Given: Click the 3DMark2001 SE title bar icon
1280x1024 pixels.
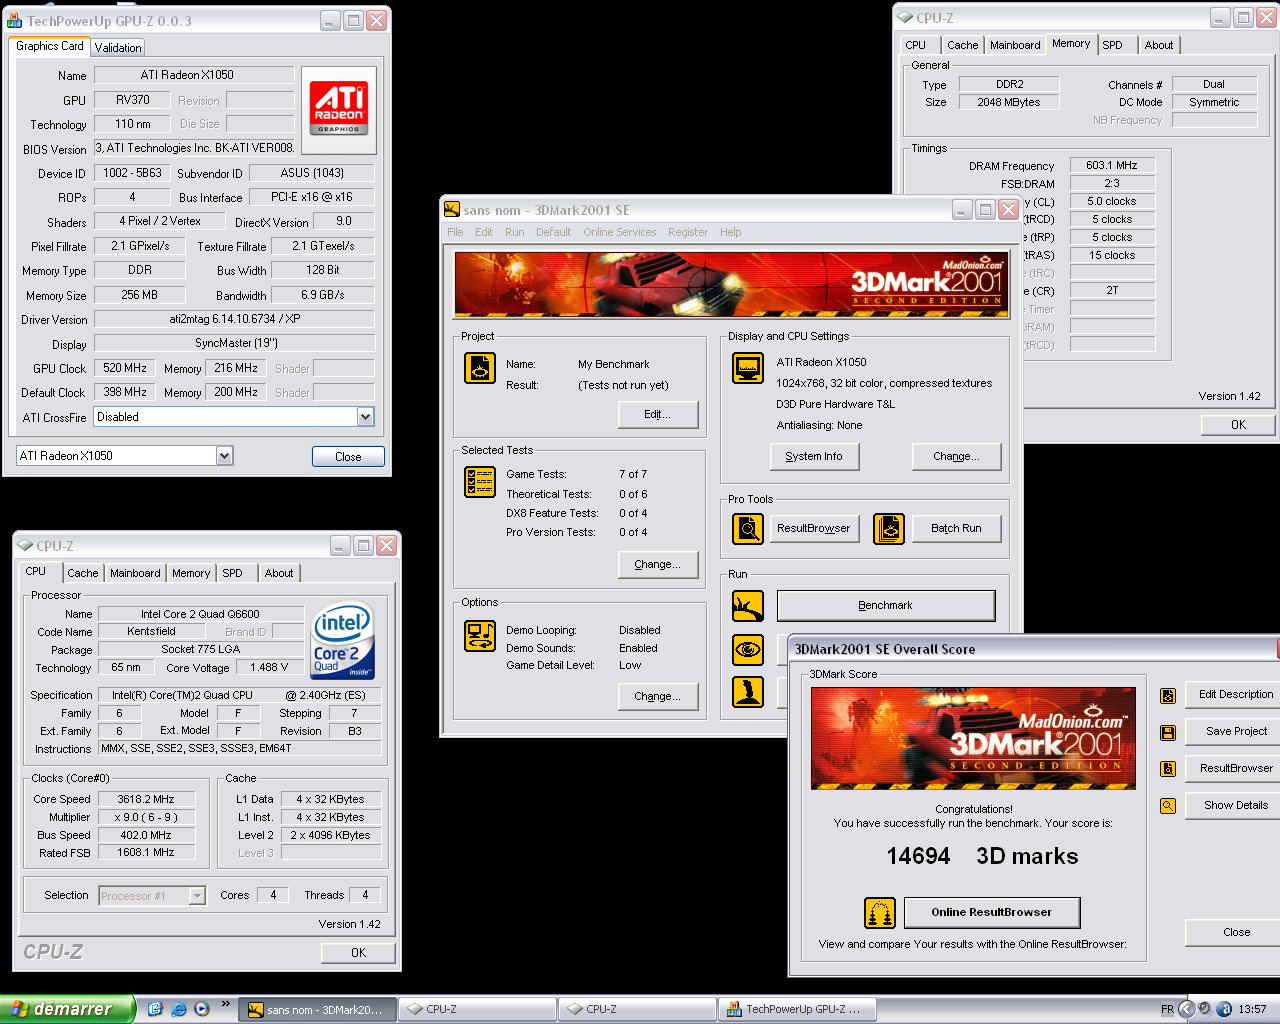Looking at the screenshot, I should pos(452,210).
